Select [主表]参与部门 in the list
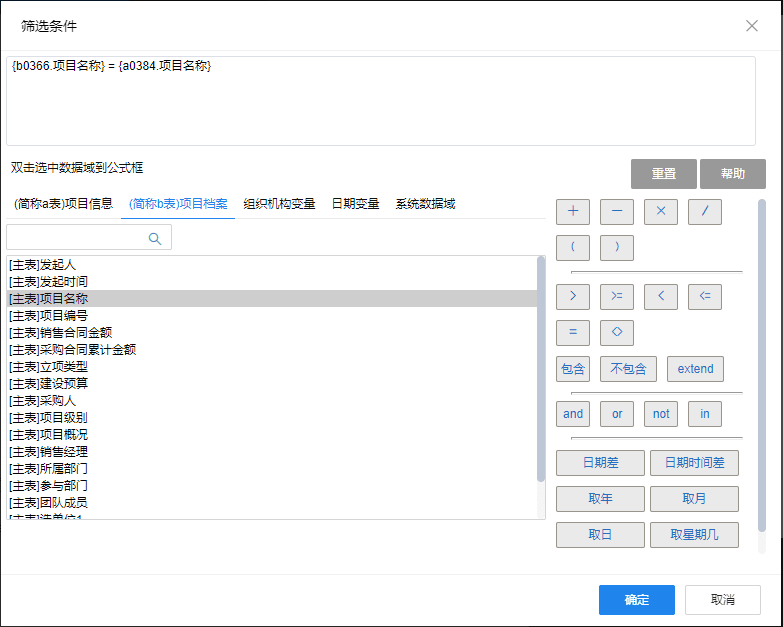The image size is (783, 627). point(272,485)
